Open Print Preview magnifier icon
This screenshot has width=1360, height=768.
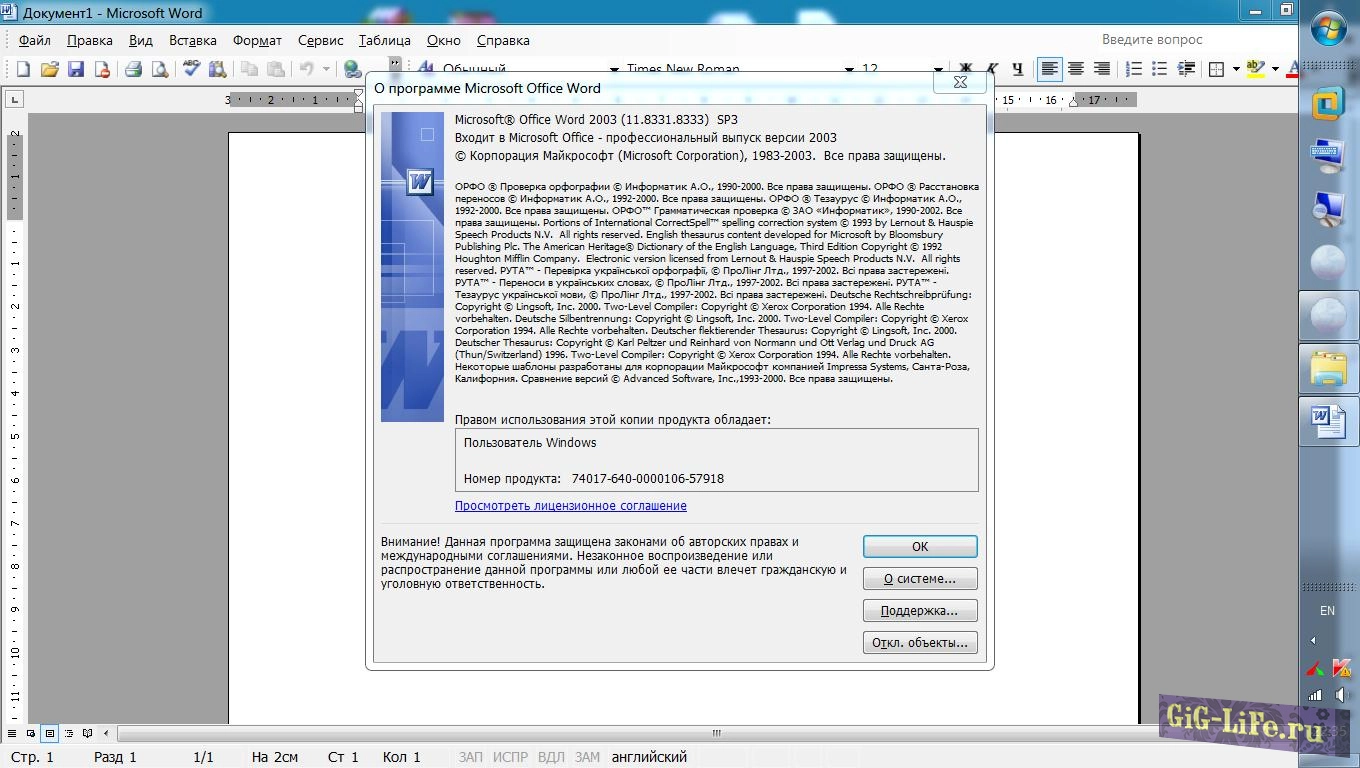pyautogui.click(x=159, y=69)
